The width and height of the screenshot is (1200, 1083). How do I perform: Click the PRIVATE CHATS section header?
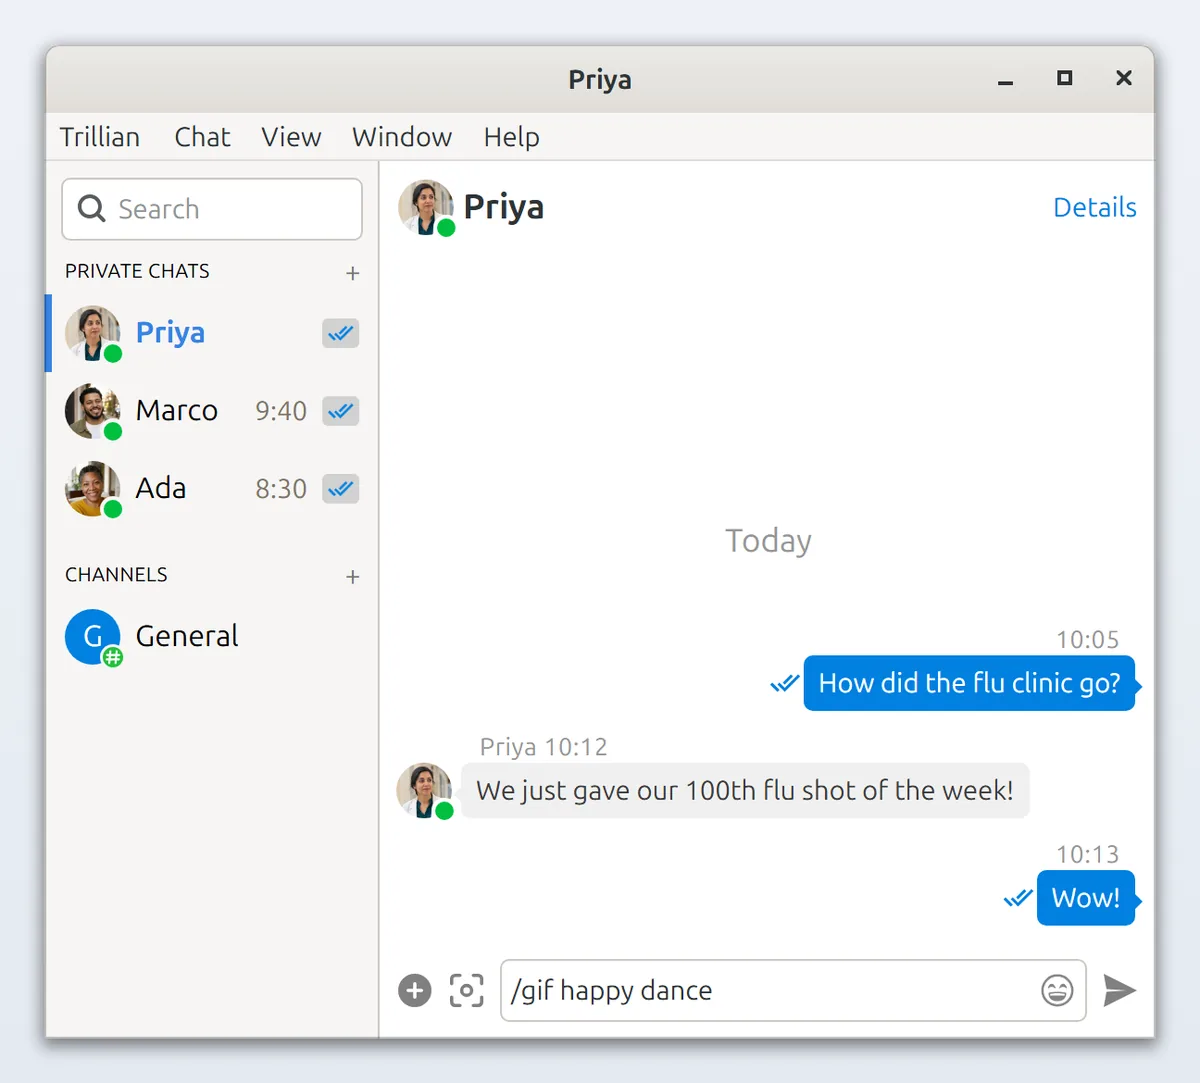(x=137, y=271)
